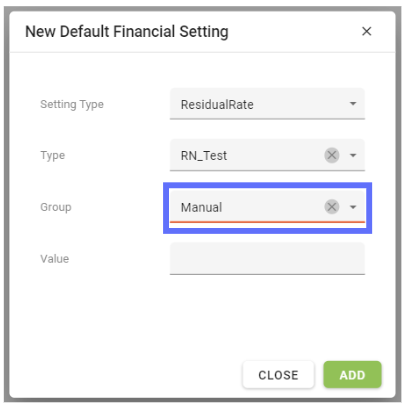This screenshot has width=407, height=406.
Task: Select the RN_Test text in Type field
Action: (x=204, y=156)
